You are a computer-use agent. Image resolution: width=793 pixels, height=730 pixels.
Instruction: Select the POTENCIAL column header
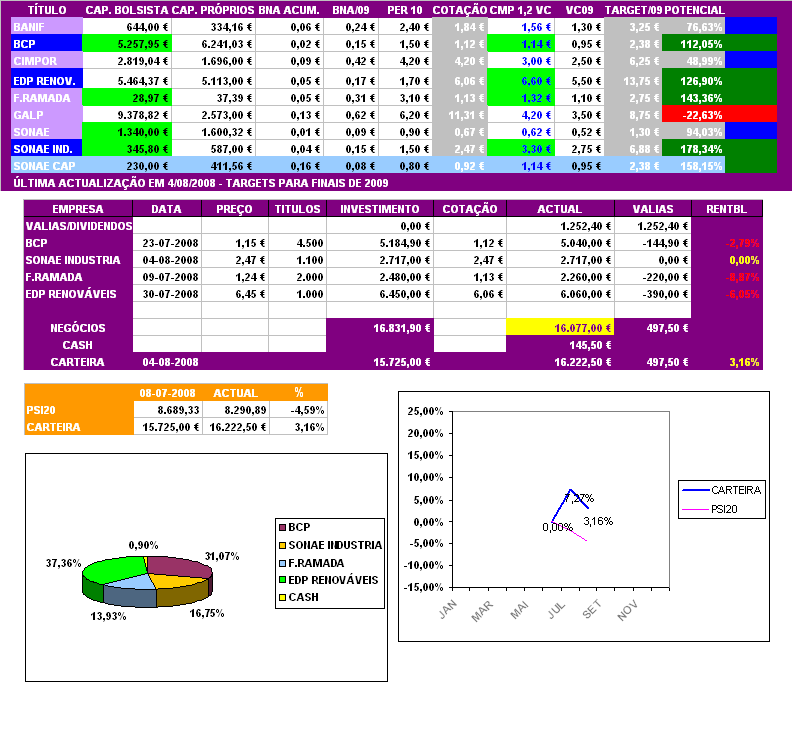(694, 10)
